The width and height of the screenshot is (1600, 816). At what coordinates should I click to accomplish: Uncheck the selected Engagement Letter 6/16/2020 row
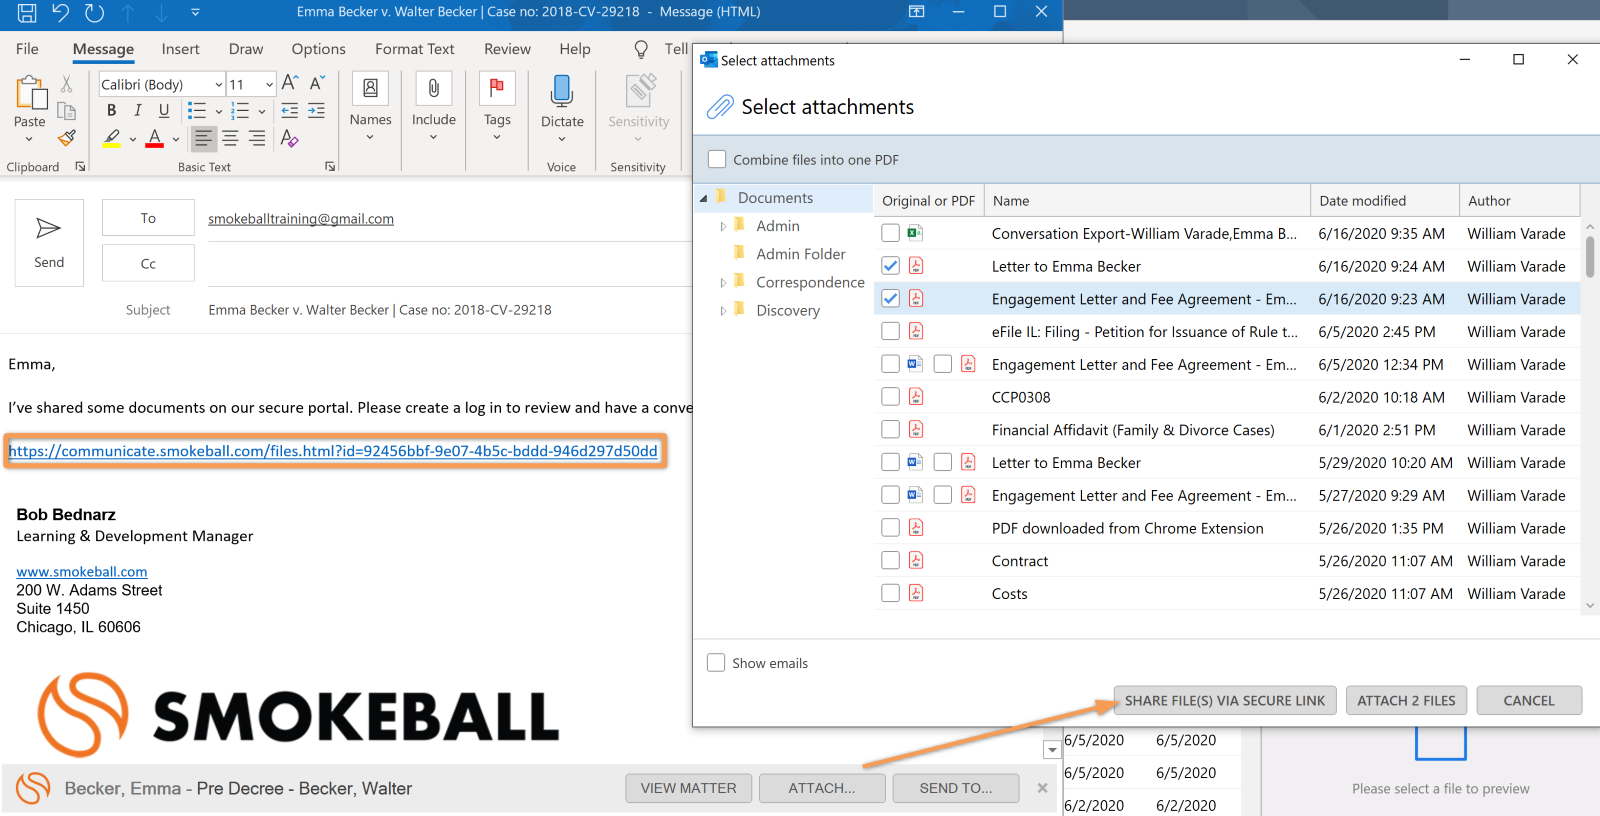[890, 298]
